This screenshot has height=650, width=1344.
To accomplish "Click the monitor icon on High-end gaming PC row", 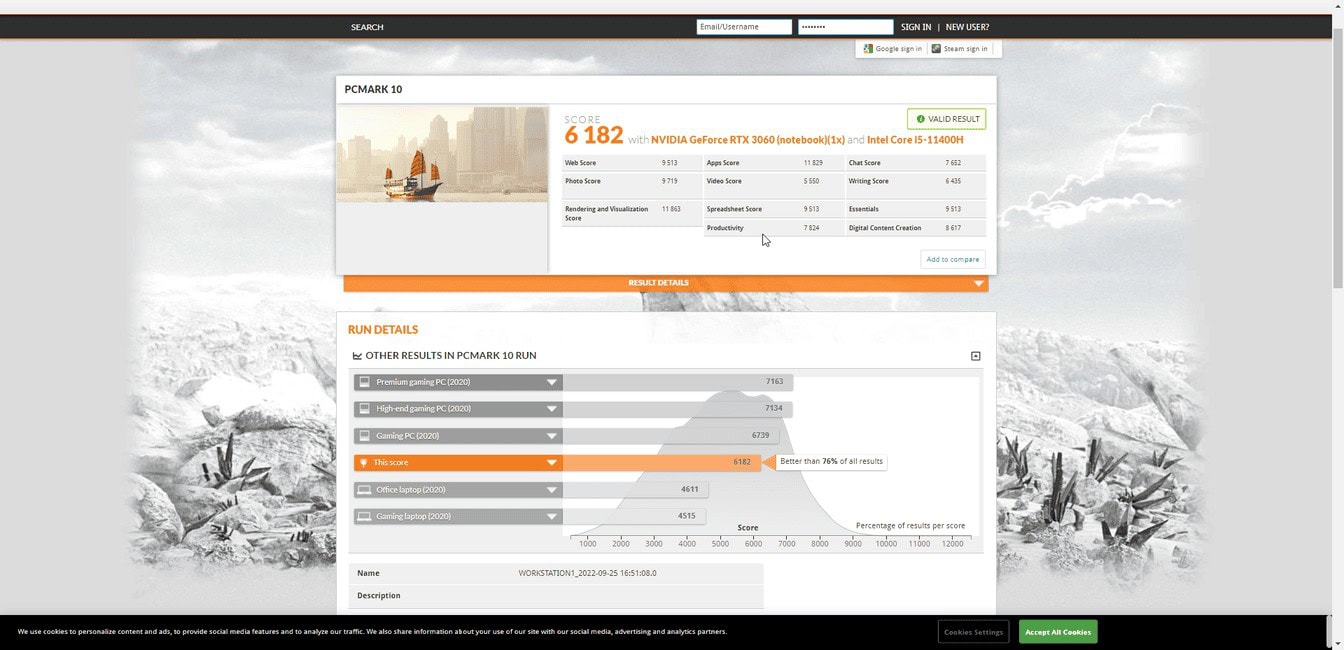I will tap(365, 409).
